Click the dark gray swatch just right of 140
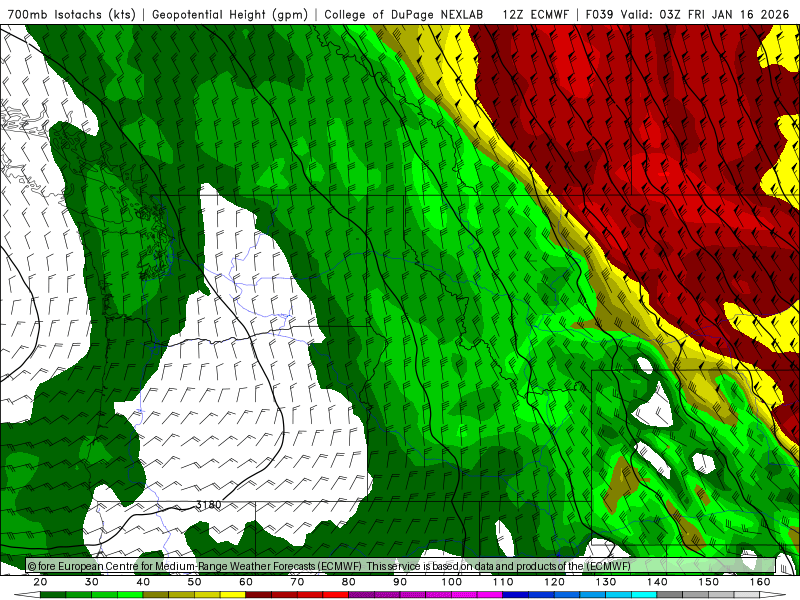 pyautogui.click(x=670, y=595)
